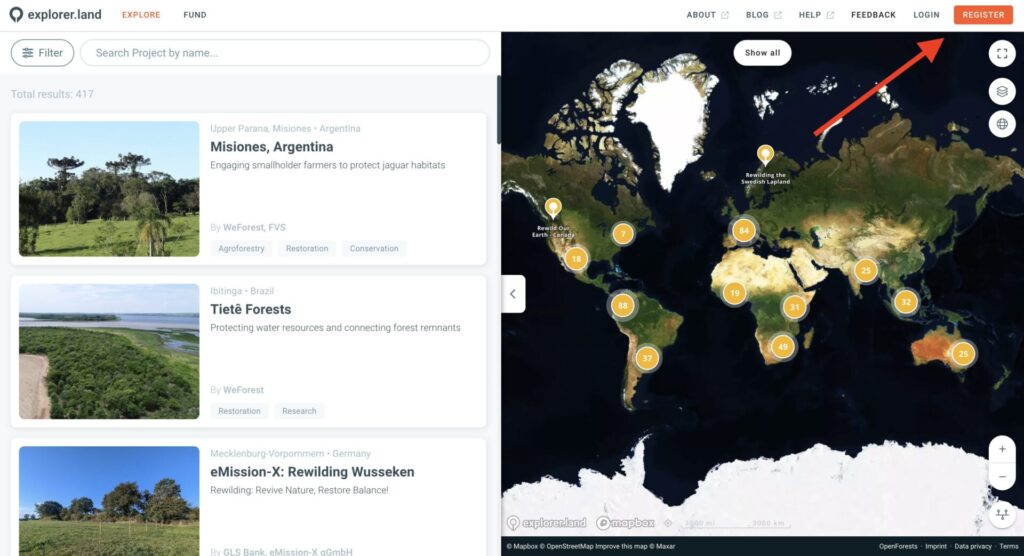Open the Filter options
1024x556 pixels.
[x=42, y=53]
